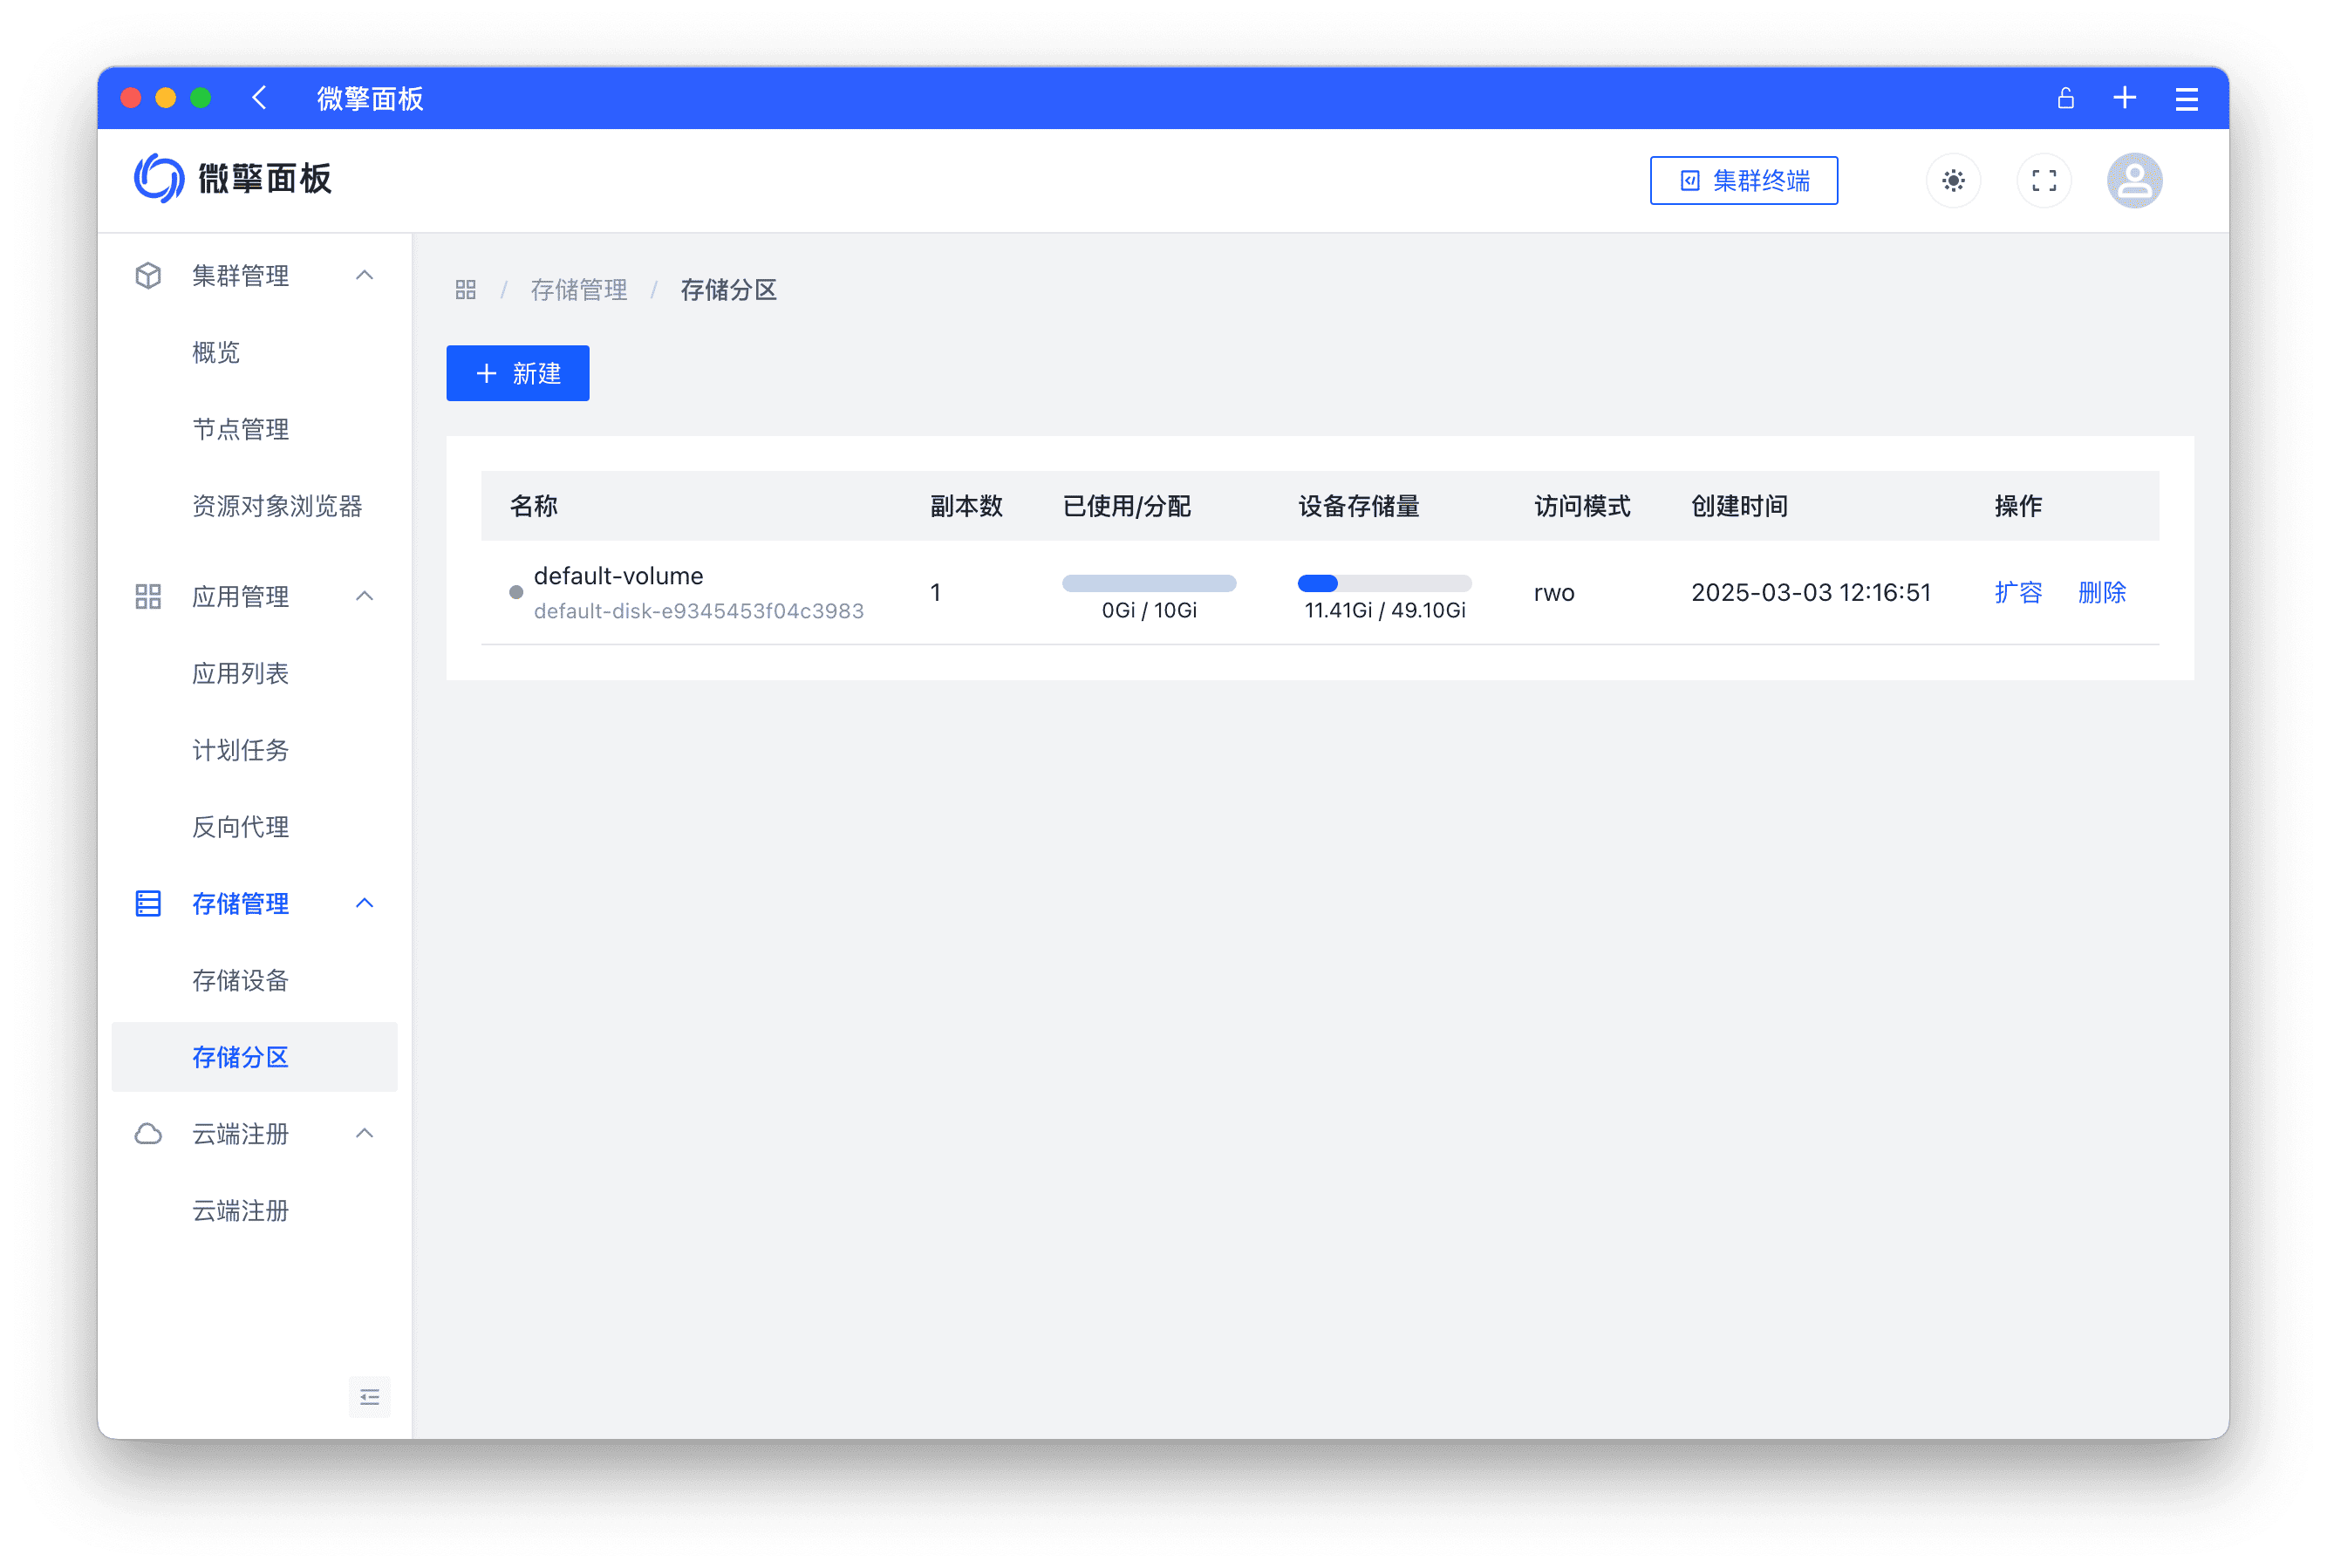Toggle light/dark theme sun icon

pyautogui.click(x=1953, y=181)
